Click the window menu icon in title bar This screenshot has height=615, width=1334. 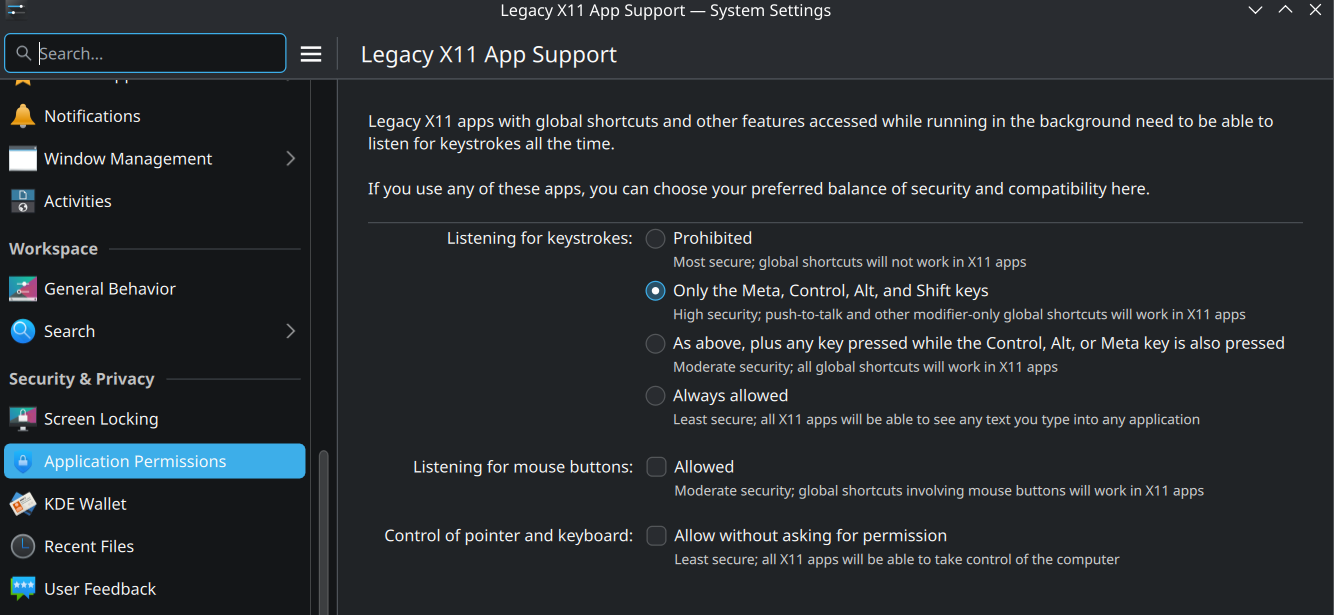15,10
